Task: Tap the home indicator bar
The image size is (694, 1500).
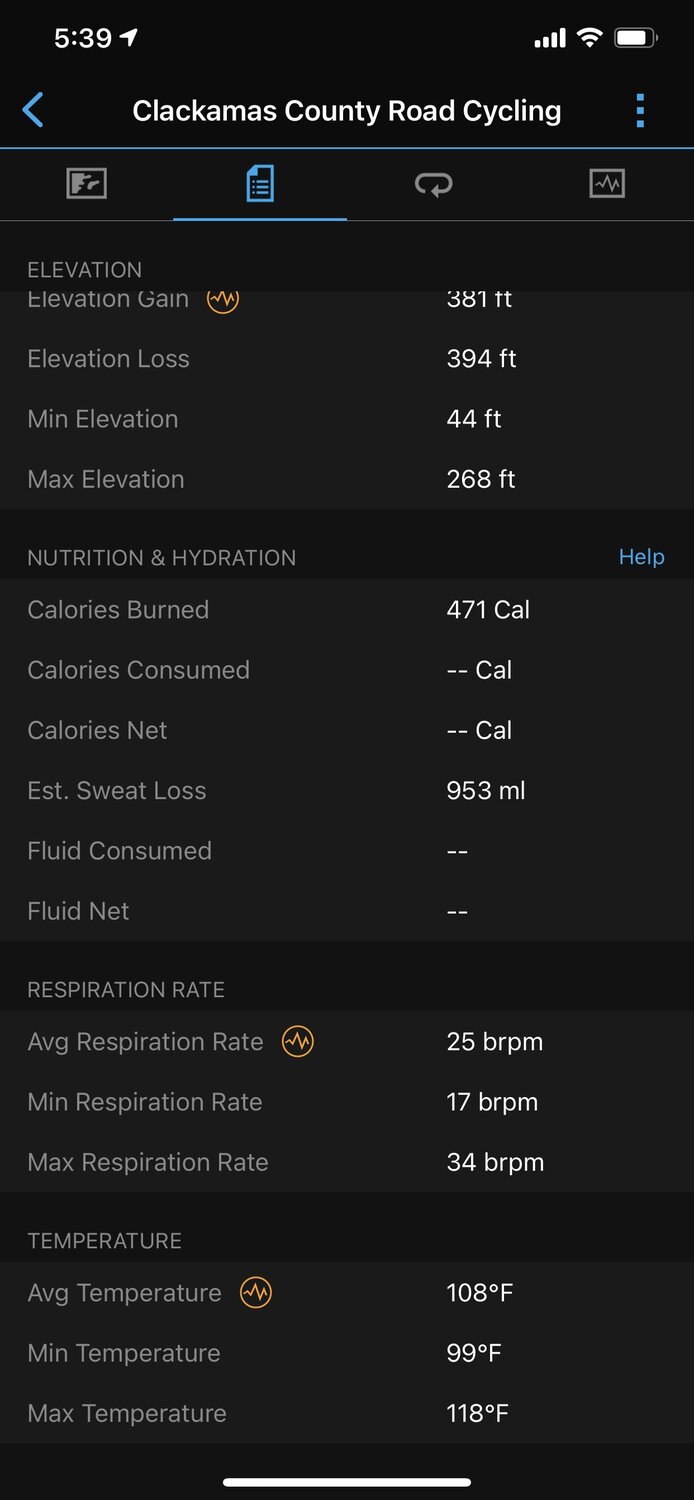Action: (x=347, y=1482)
